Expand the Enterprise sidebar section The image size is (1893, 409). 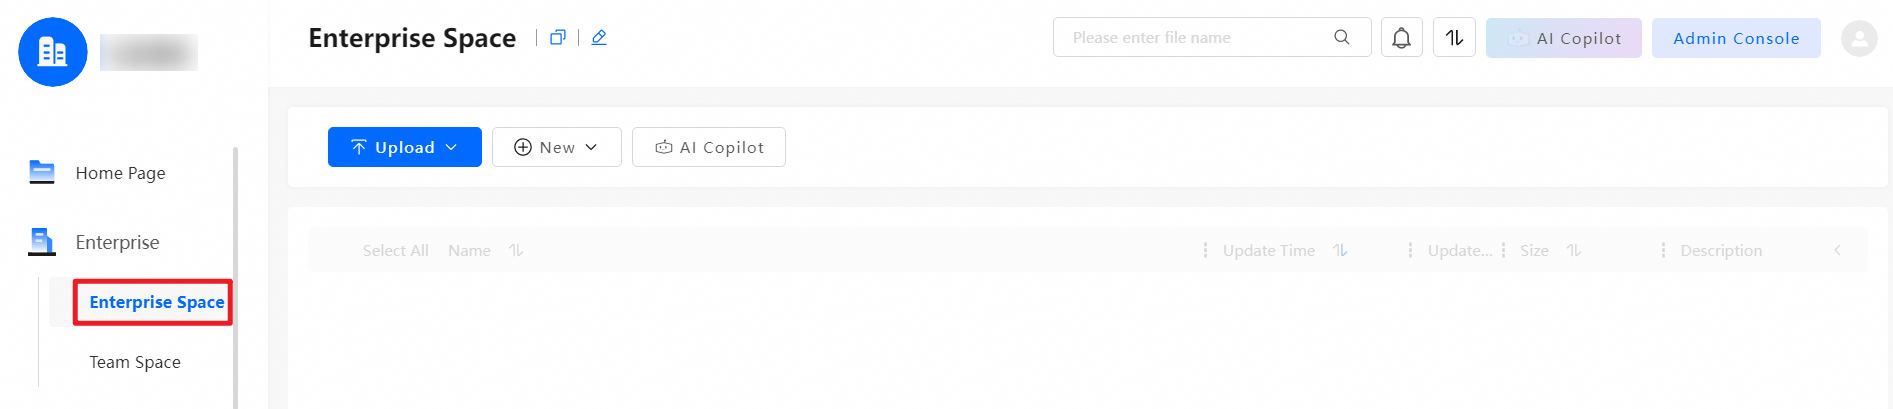[117, 242]
